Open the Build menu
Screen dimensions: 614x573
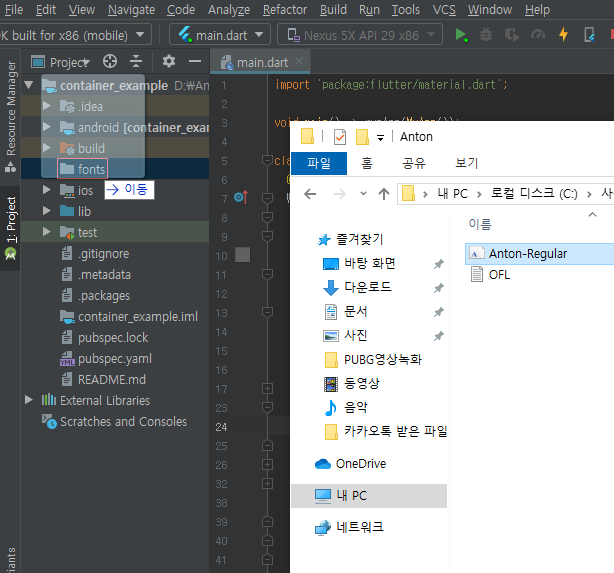pos(333,9)
